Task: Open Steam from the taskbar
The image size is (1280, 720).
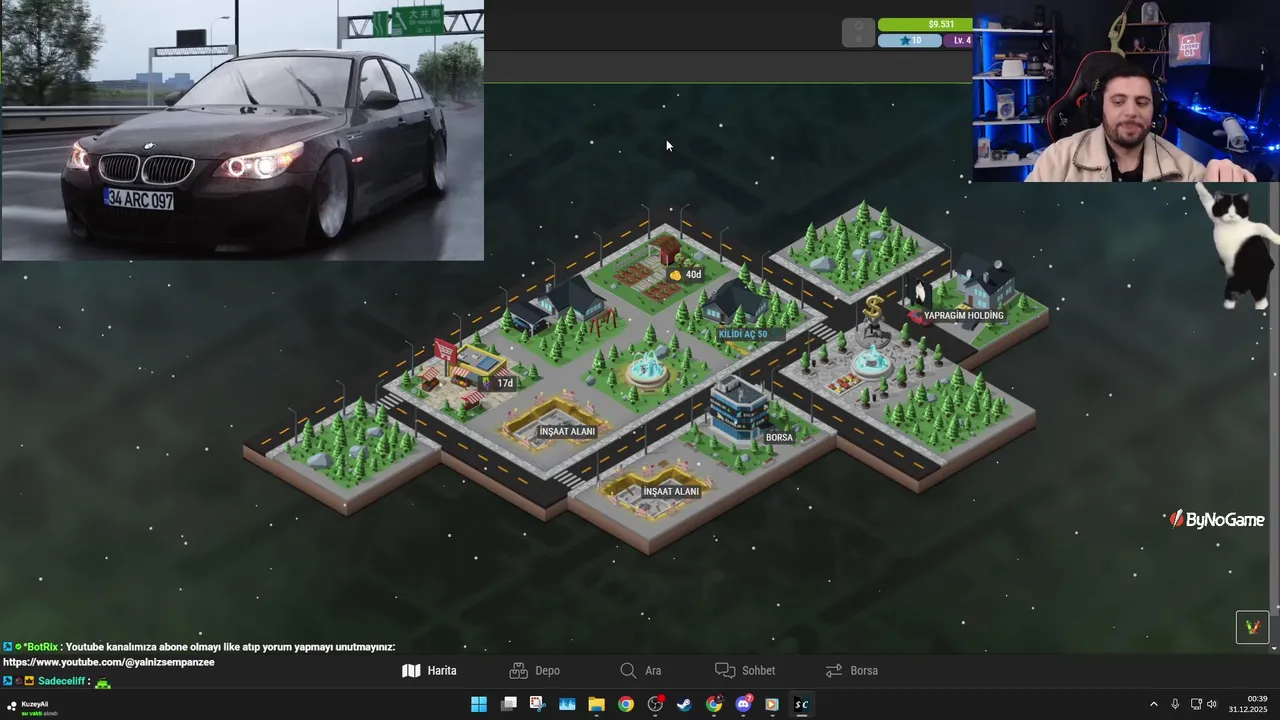Action: click(684, 704)
